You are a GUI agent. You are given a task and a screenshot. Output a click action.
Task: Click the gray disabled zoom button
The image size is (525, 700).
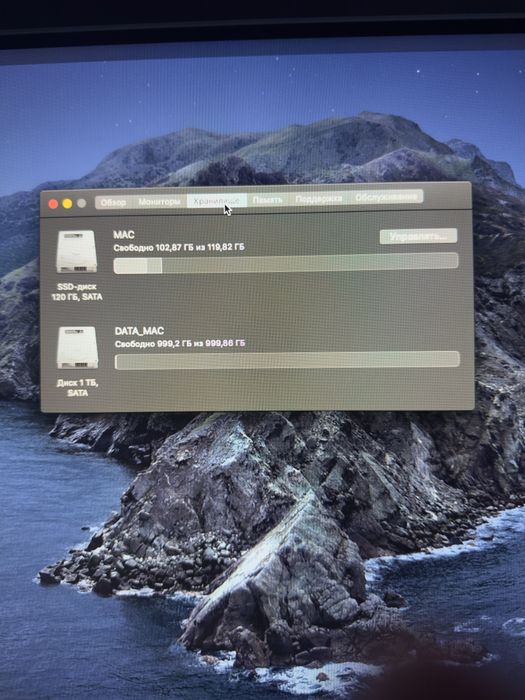[x=82, y=203]
